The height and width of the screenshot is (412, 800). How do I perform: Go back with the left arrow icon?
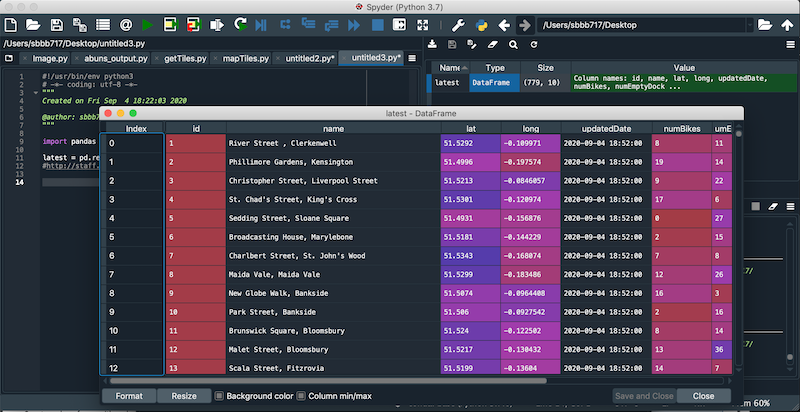tap(504, 25)
